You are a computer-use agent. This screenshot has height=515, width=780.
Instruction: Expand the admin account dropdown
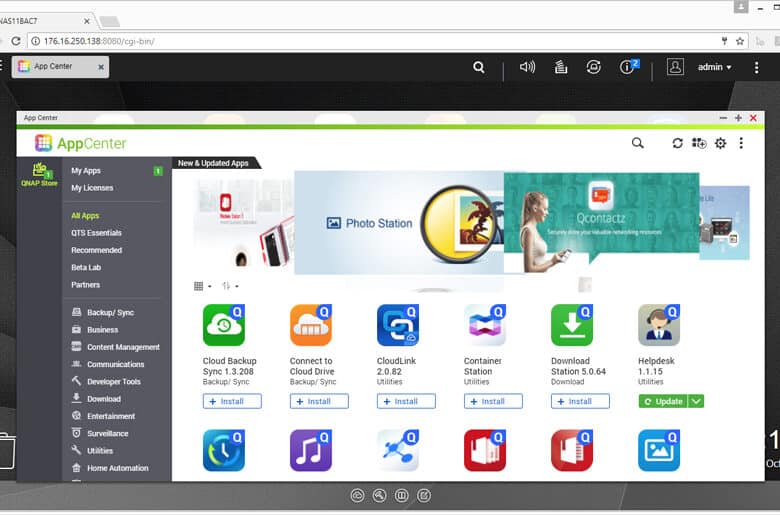[x=714, y=67]
